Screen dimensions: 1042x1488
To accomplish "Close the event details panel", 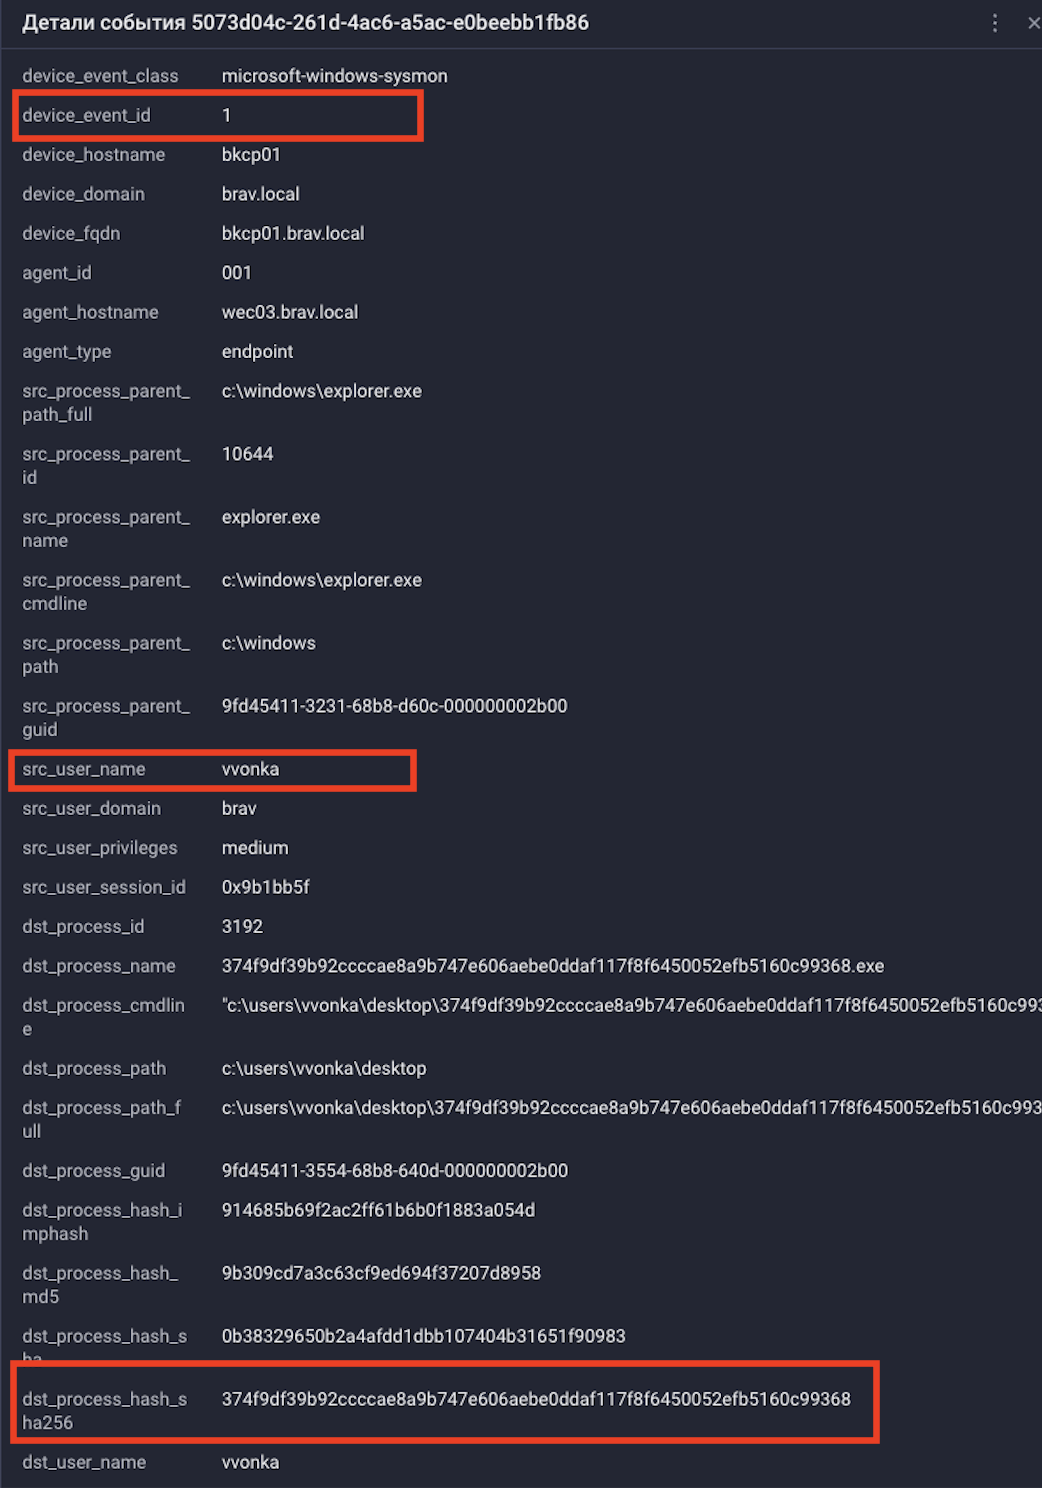I will 1033,23.
